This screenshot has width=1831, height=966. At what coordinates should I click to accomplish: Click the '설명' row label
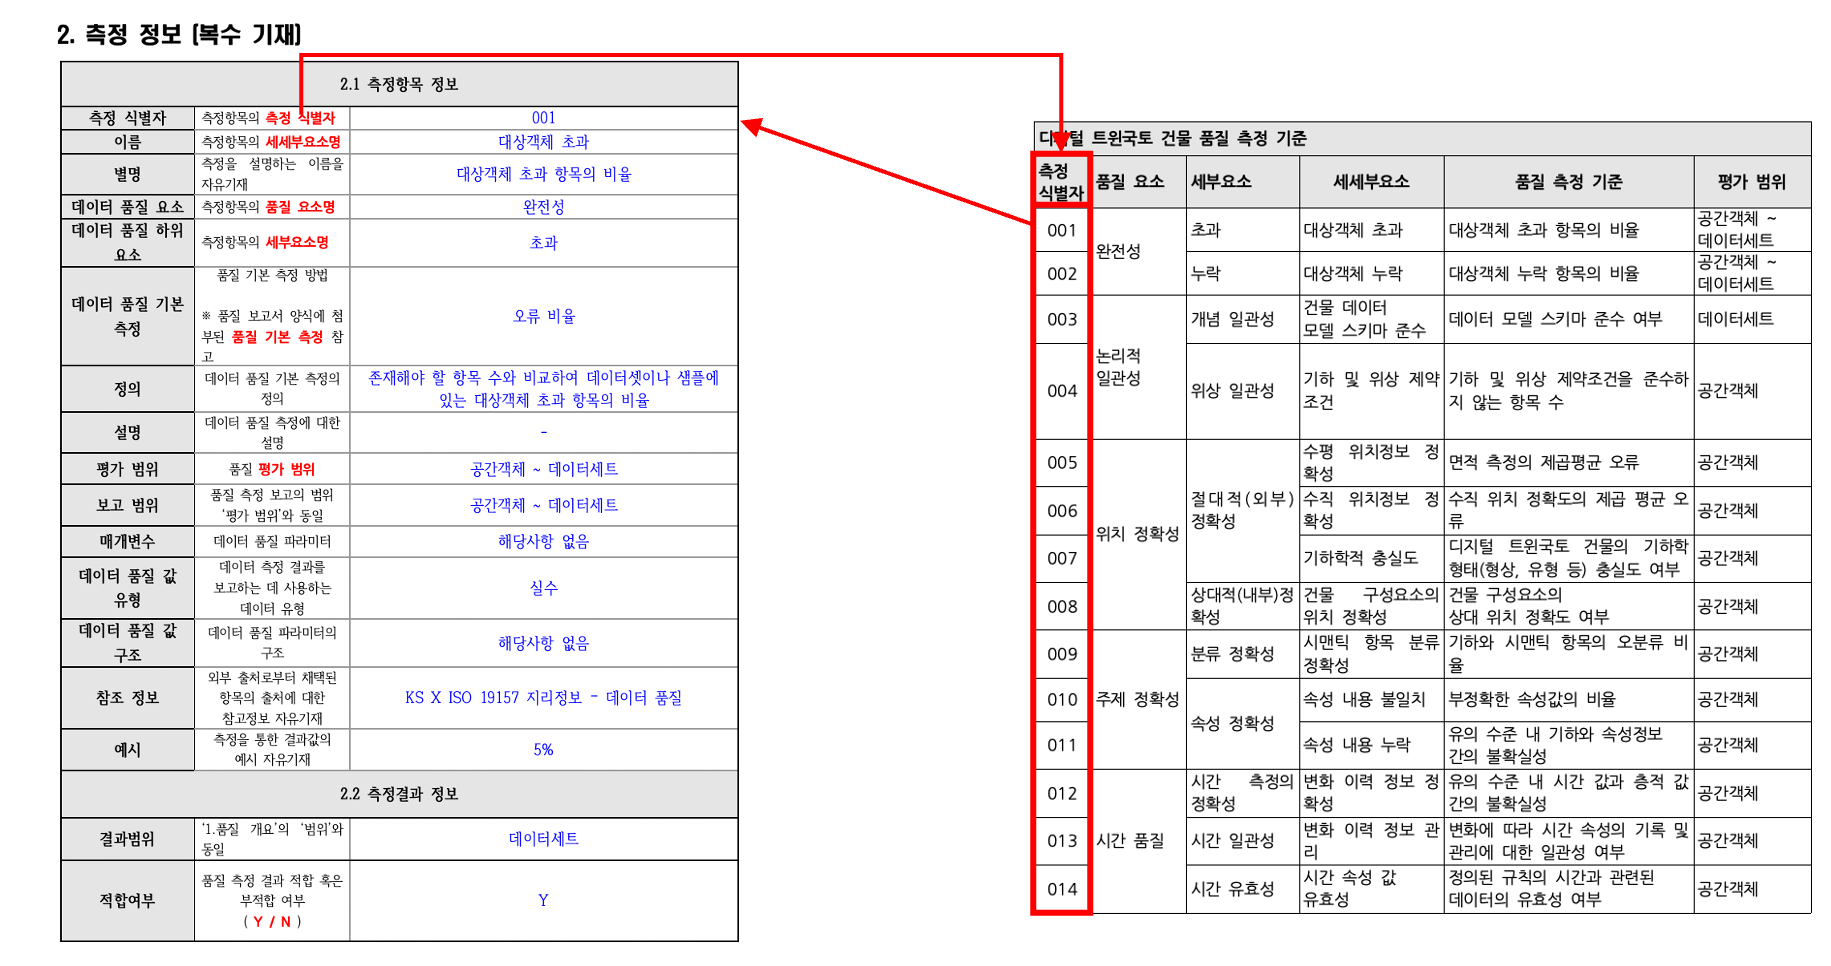point(127,432)
